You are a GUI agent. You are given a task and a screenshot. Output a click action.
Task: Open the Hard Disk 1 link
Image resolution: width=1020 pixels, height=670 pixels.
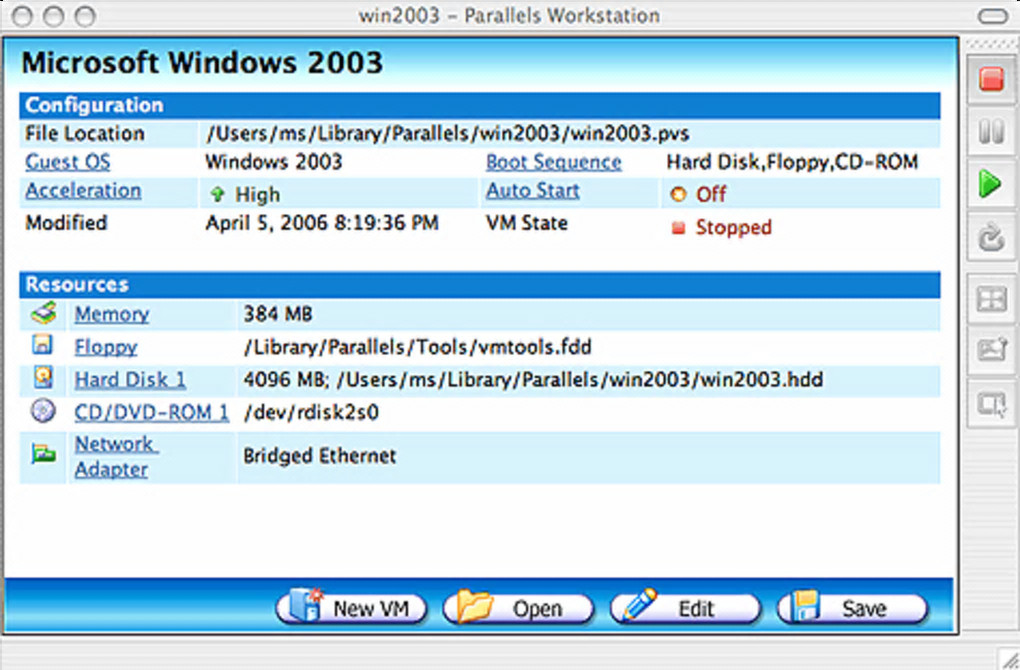pyautogui.click(x=130, y=379)
